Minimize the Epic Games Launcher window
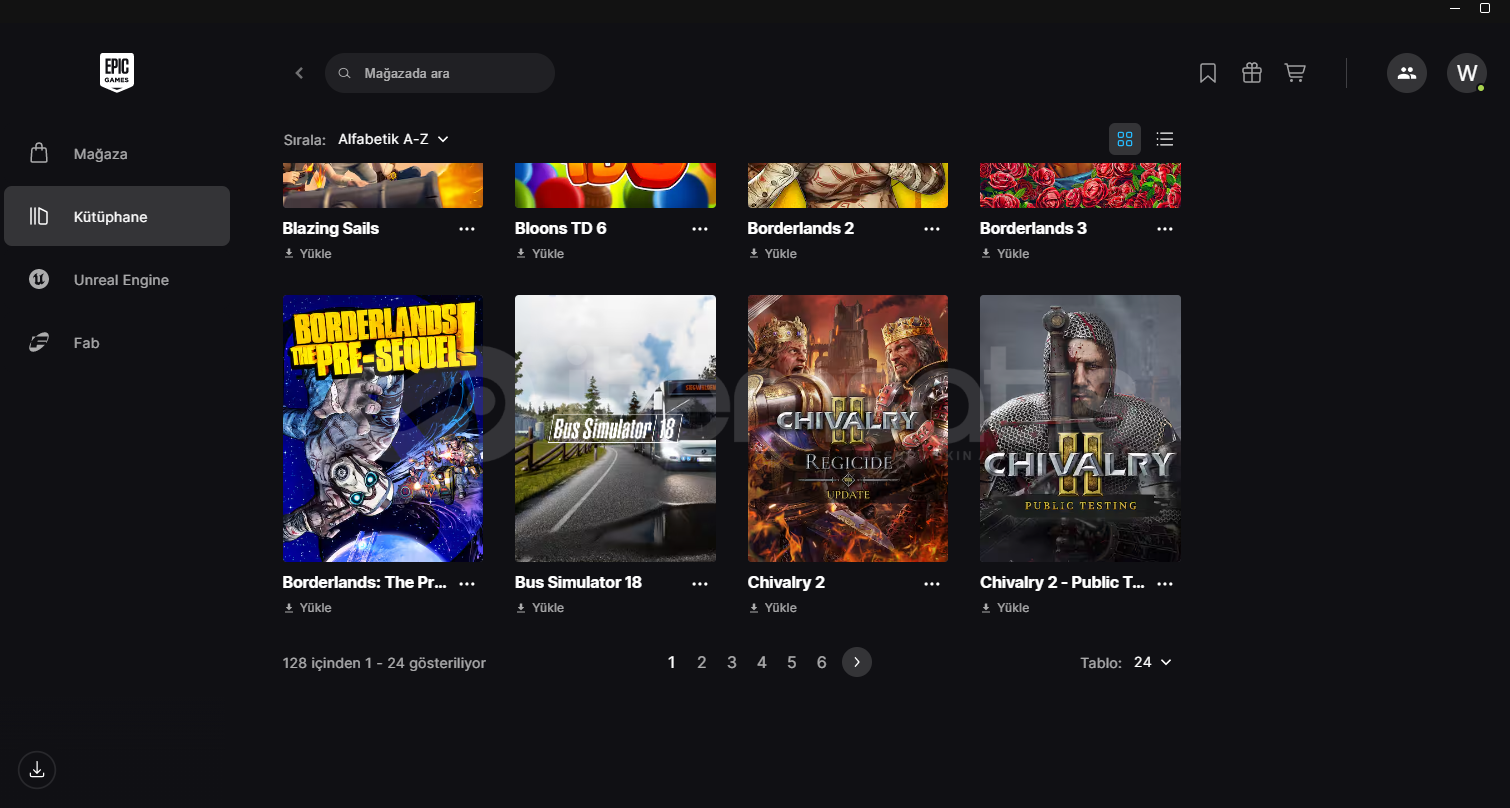 click(x=1456, y=8)
